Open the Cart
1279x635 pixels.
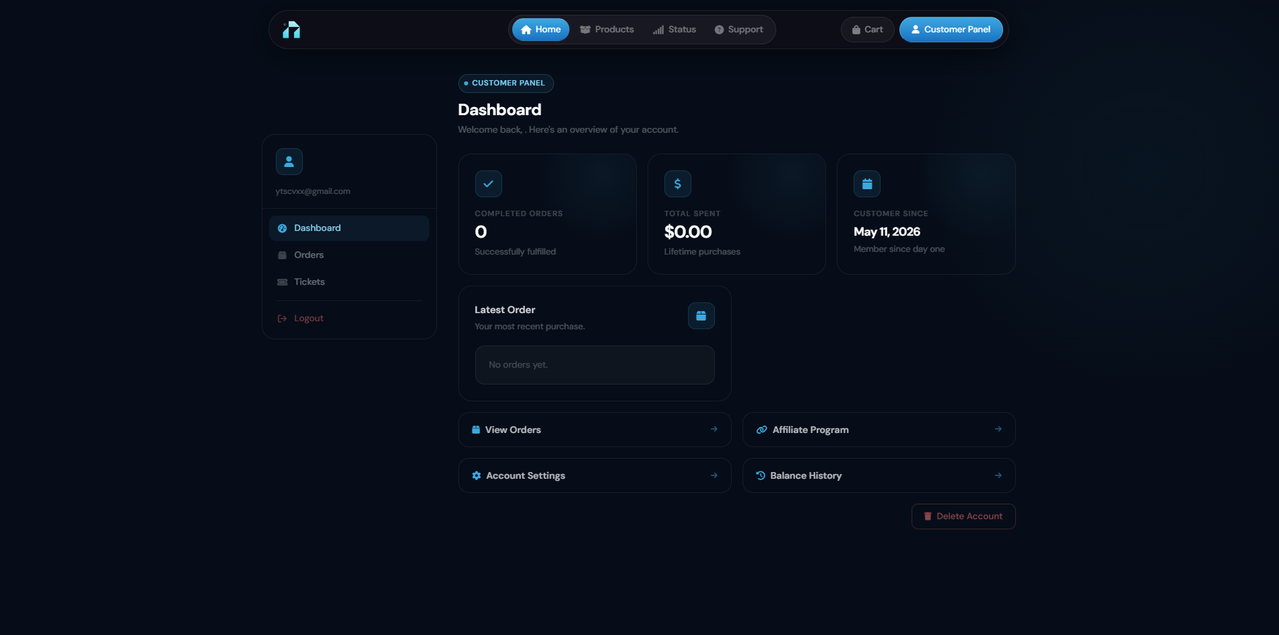(x=867, y=30)
